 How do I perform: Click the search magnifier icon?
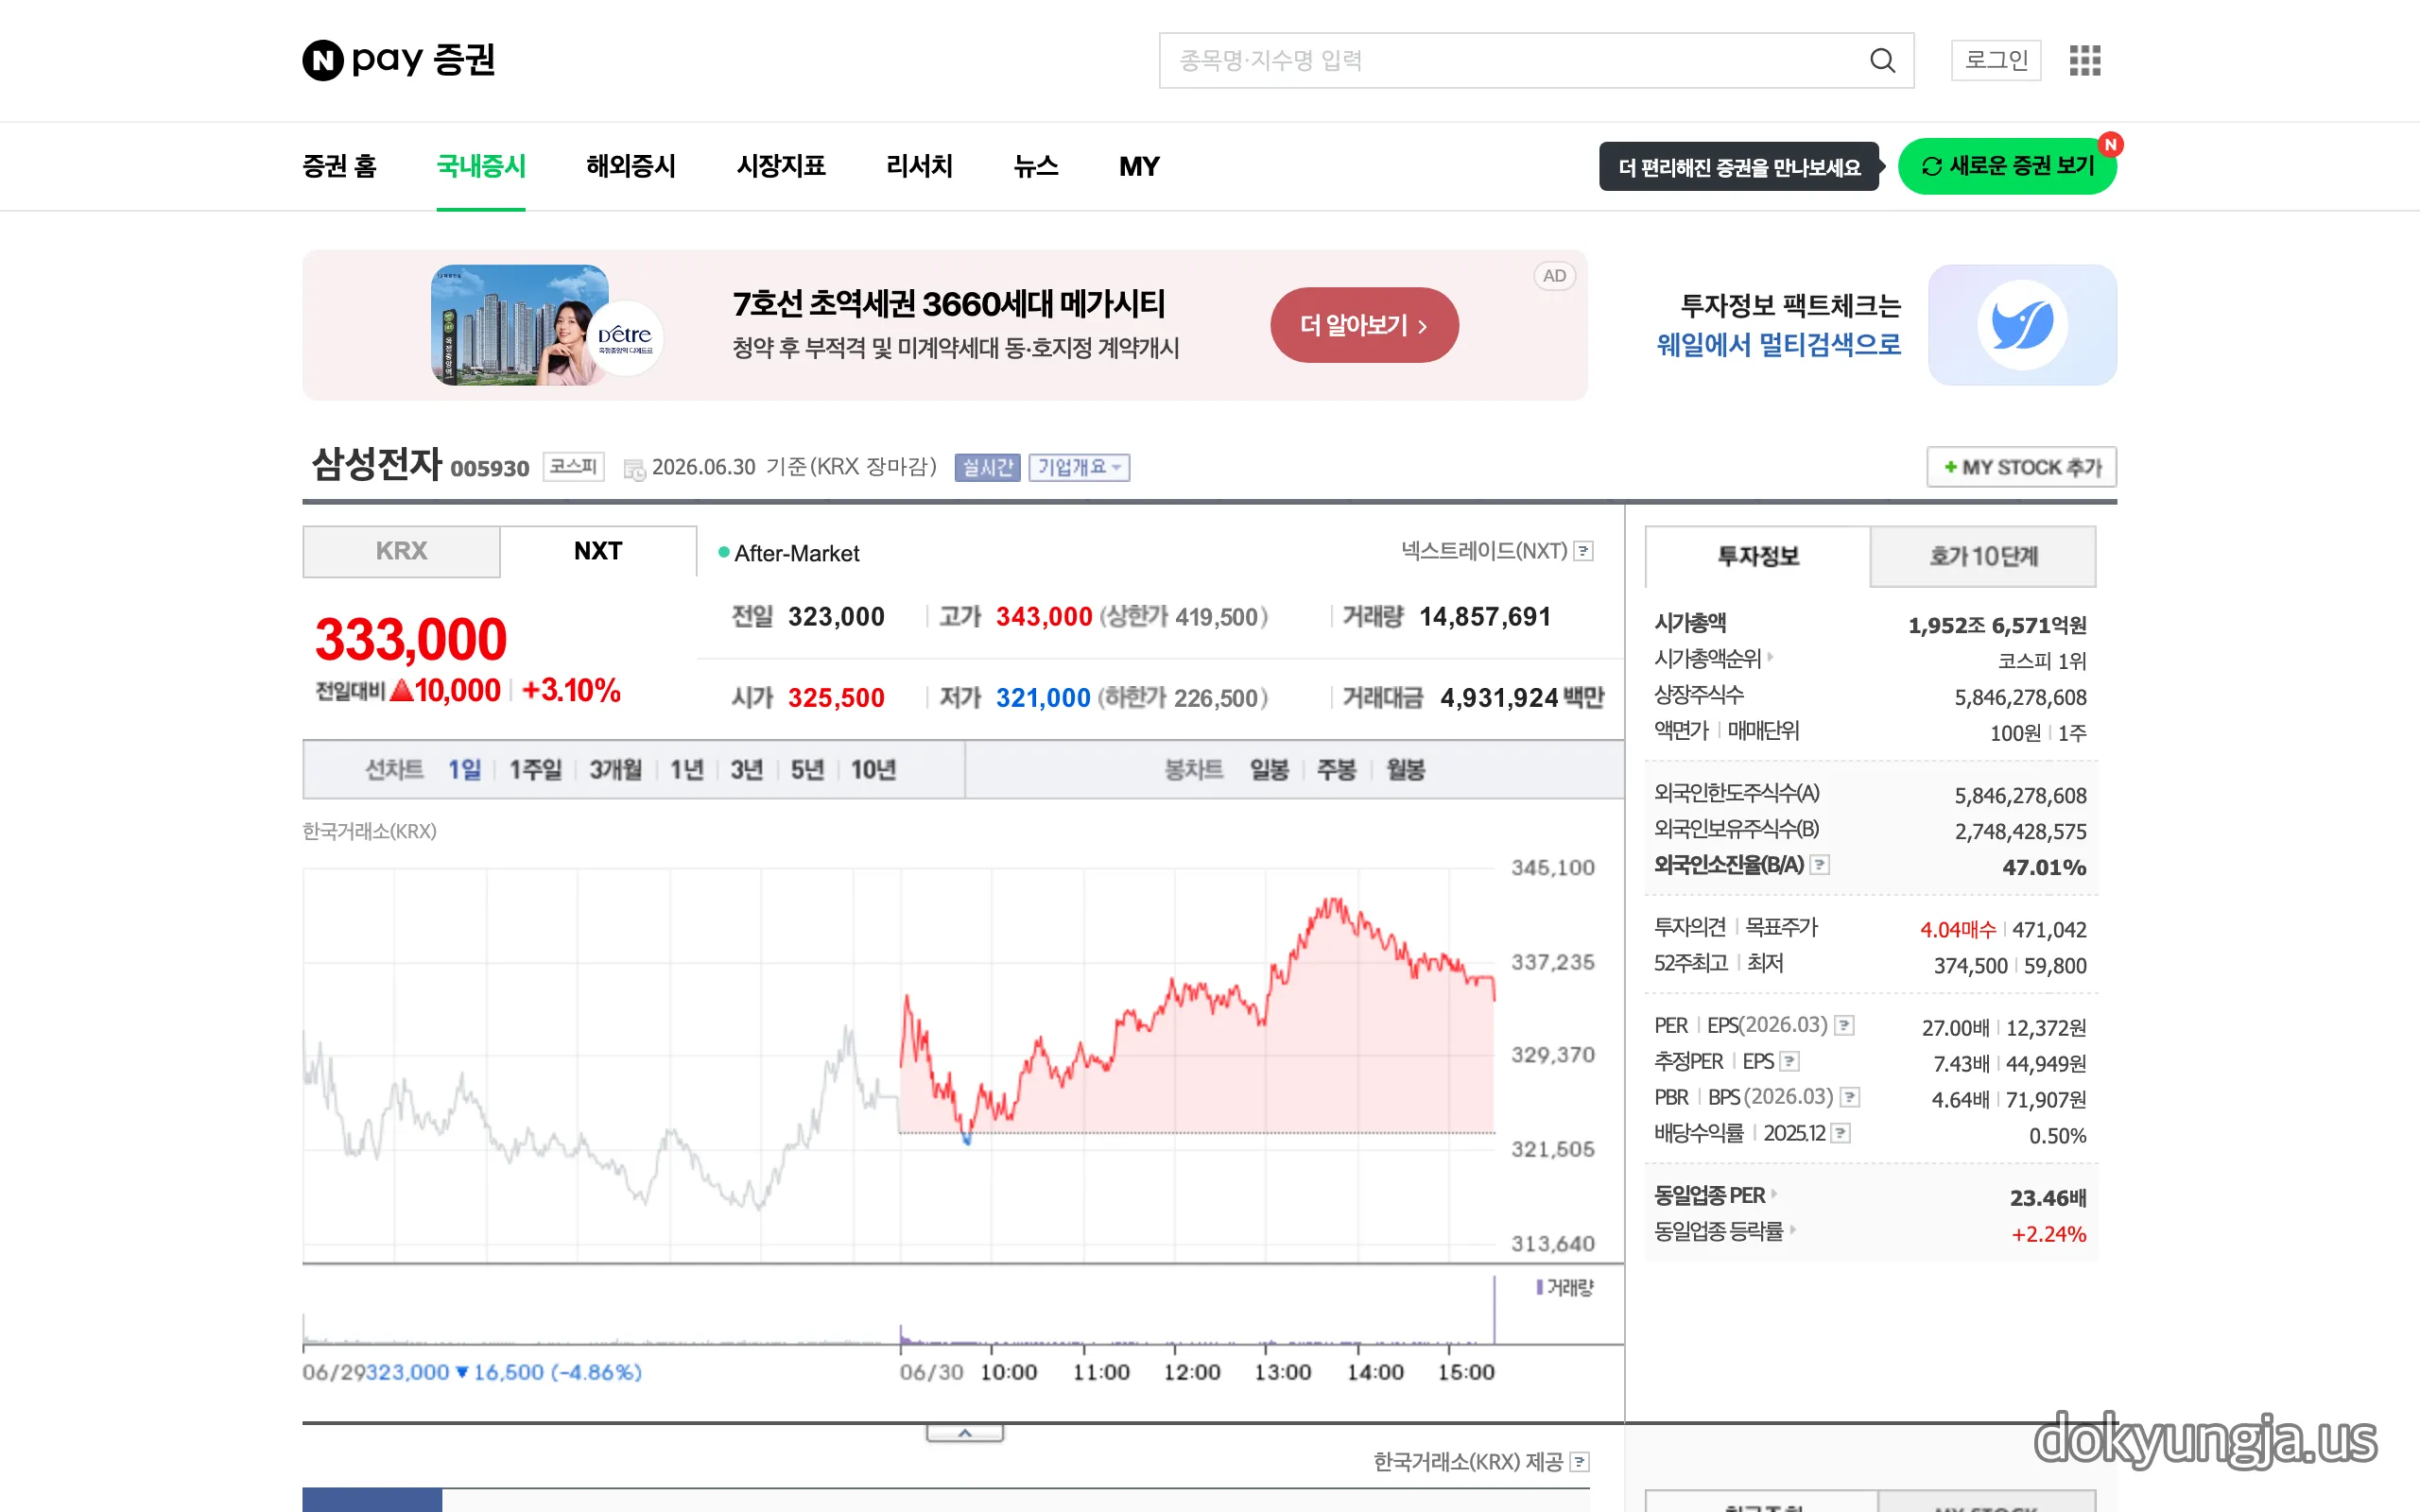(1882, 61)
